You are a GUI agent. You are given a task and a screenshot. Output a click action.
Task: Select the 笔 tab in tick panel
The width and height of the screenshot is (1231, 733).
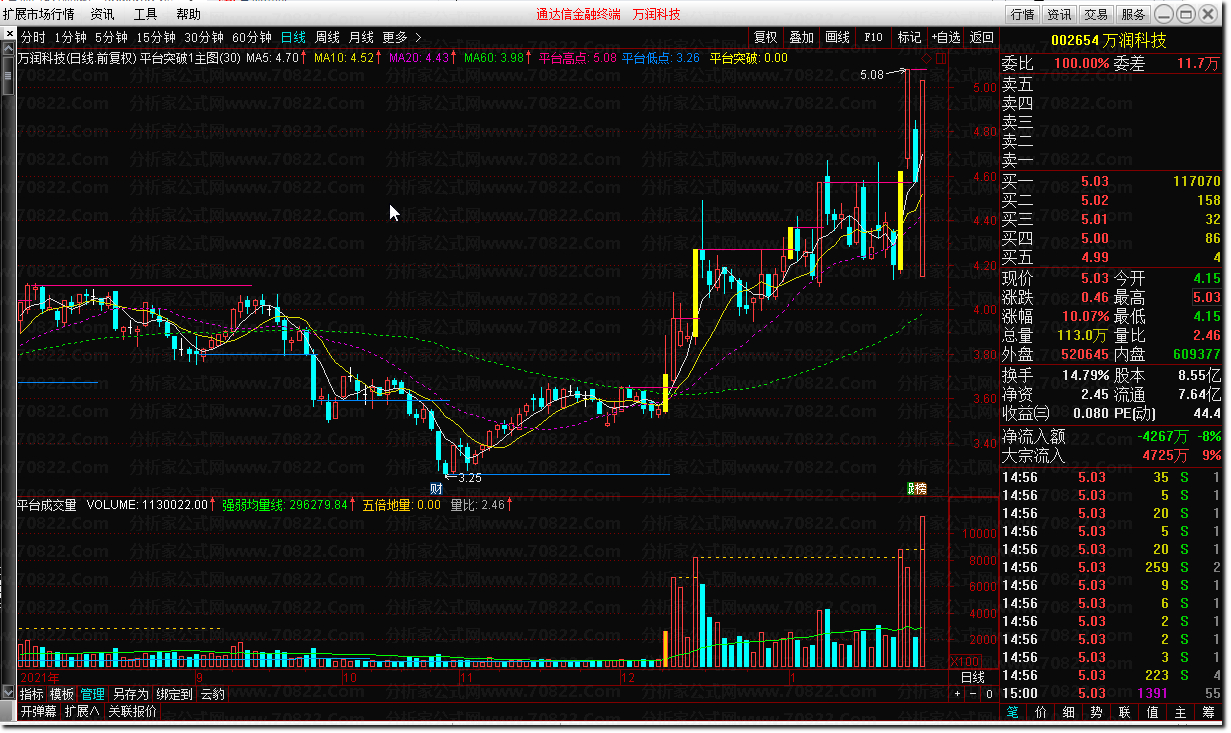point(1013,712)
